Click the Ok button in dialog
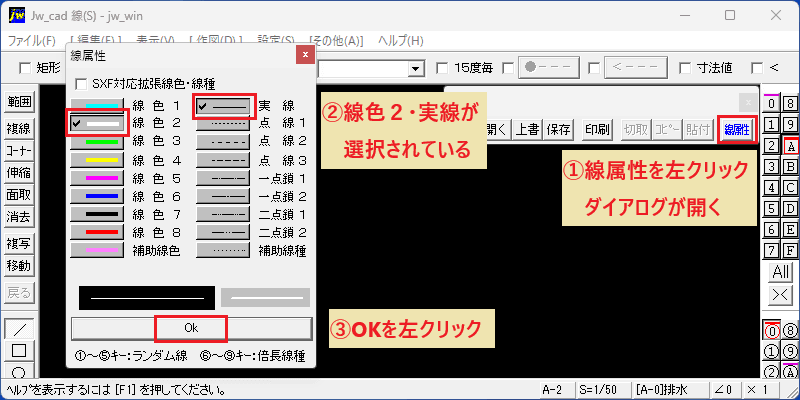This screenshot has height=400, width=800. tap(191, 329)
